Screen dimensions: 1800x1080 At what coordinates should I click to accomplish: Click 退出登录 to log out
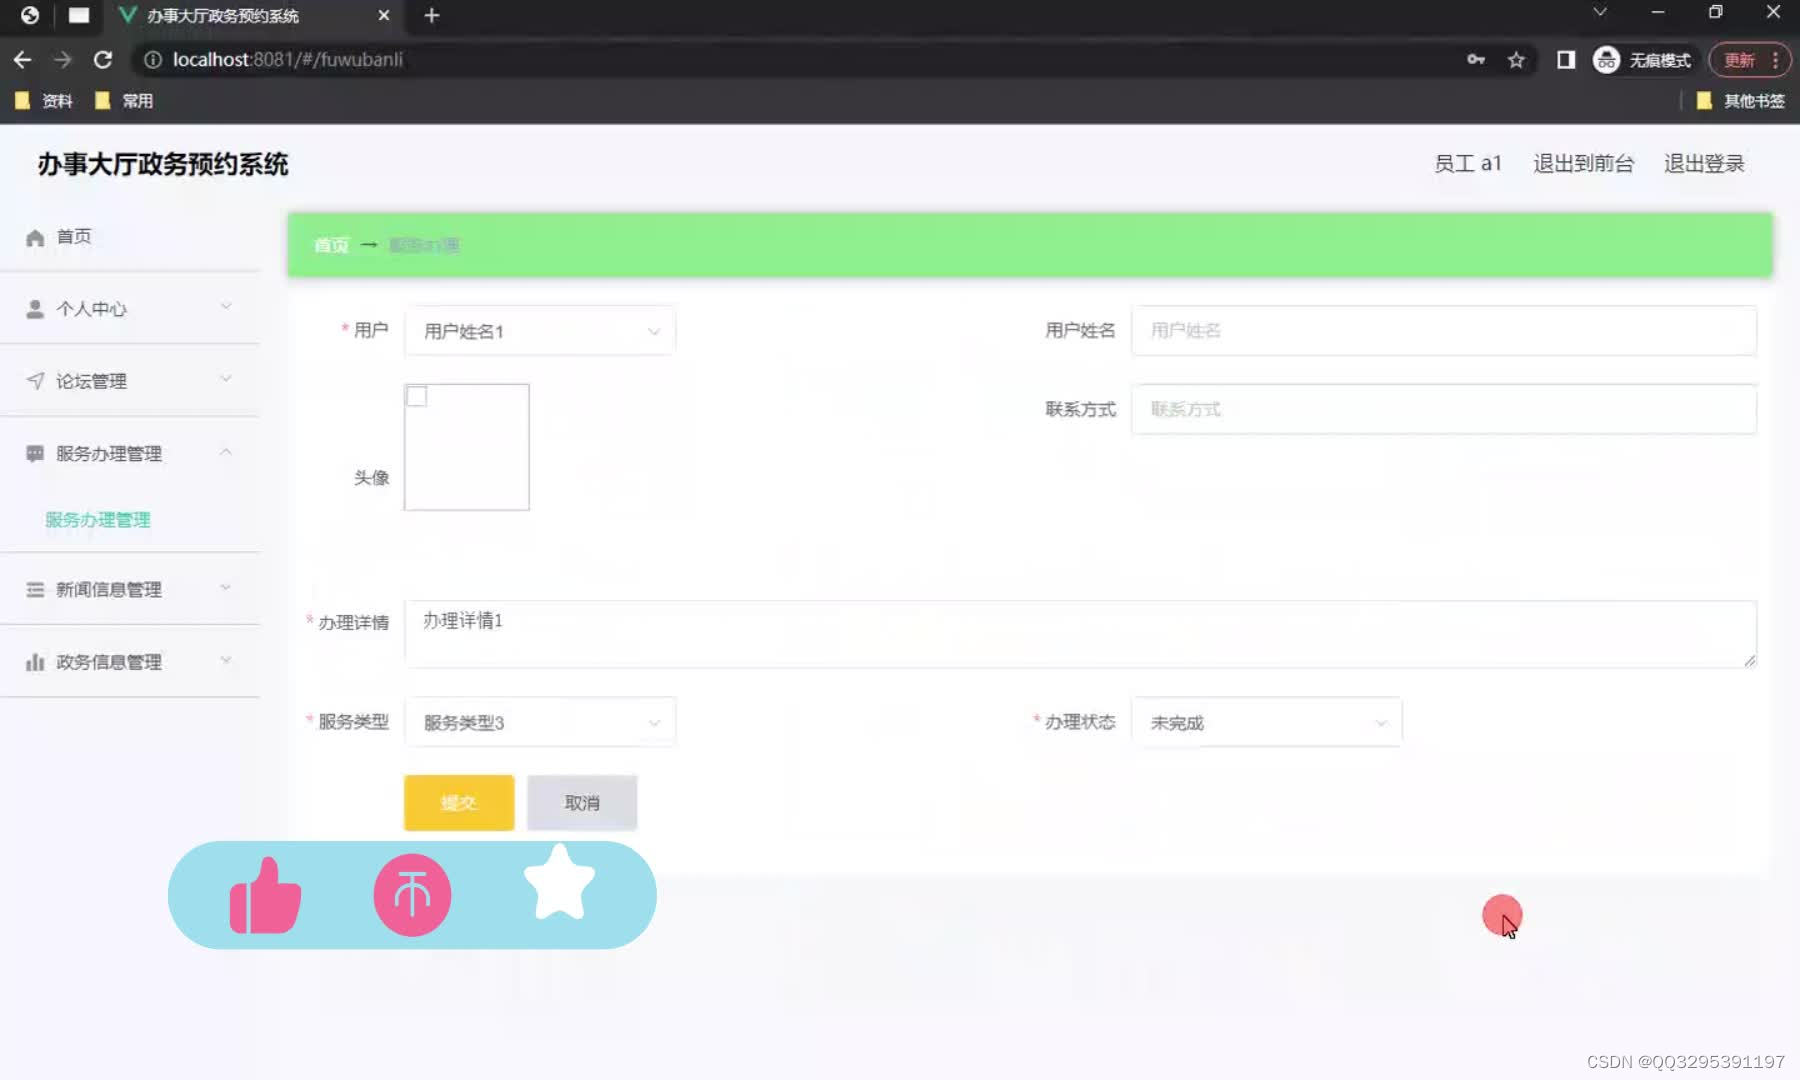1704,163
